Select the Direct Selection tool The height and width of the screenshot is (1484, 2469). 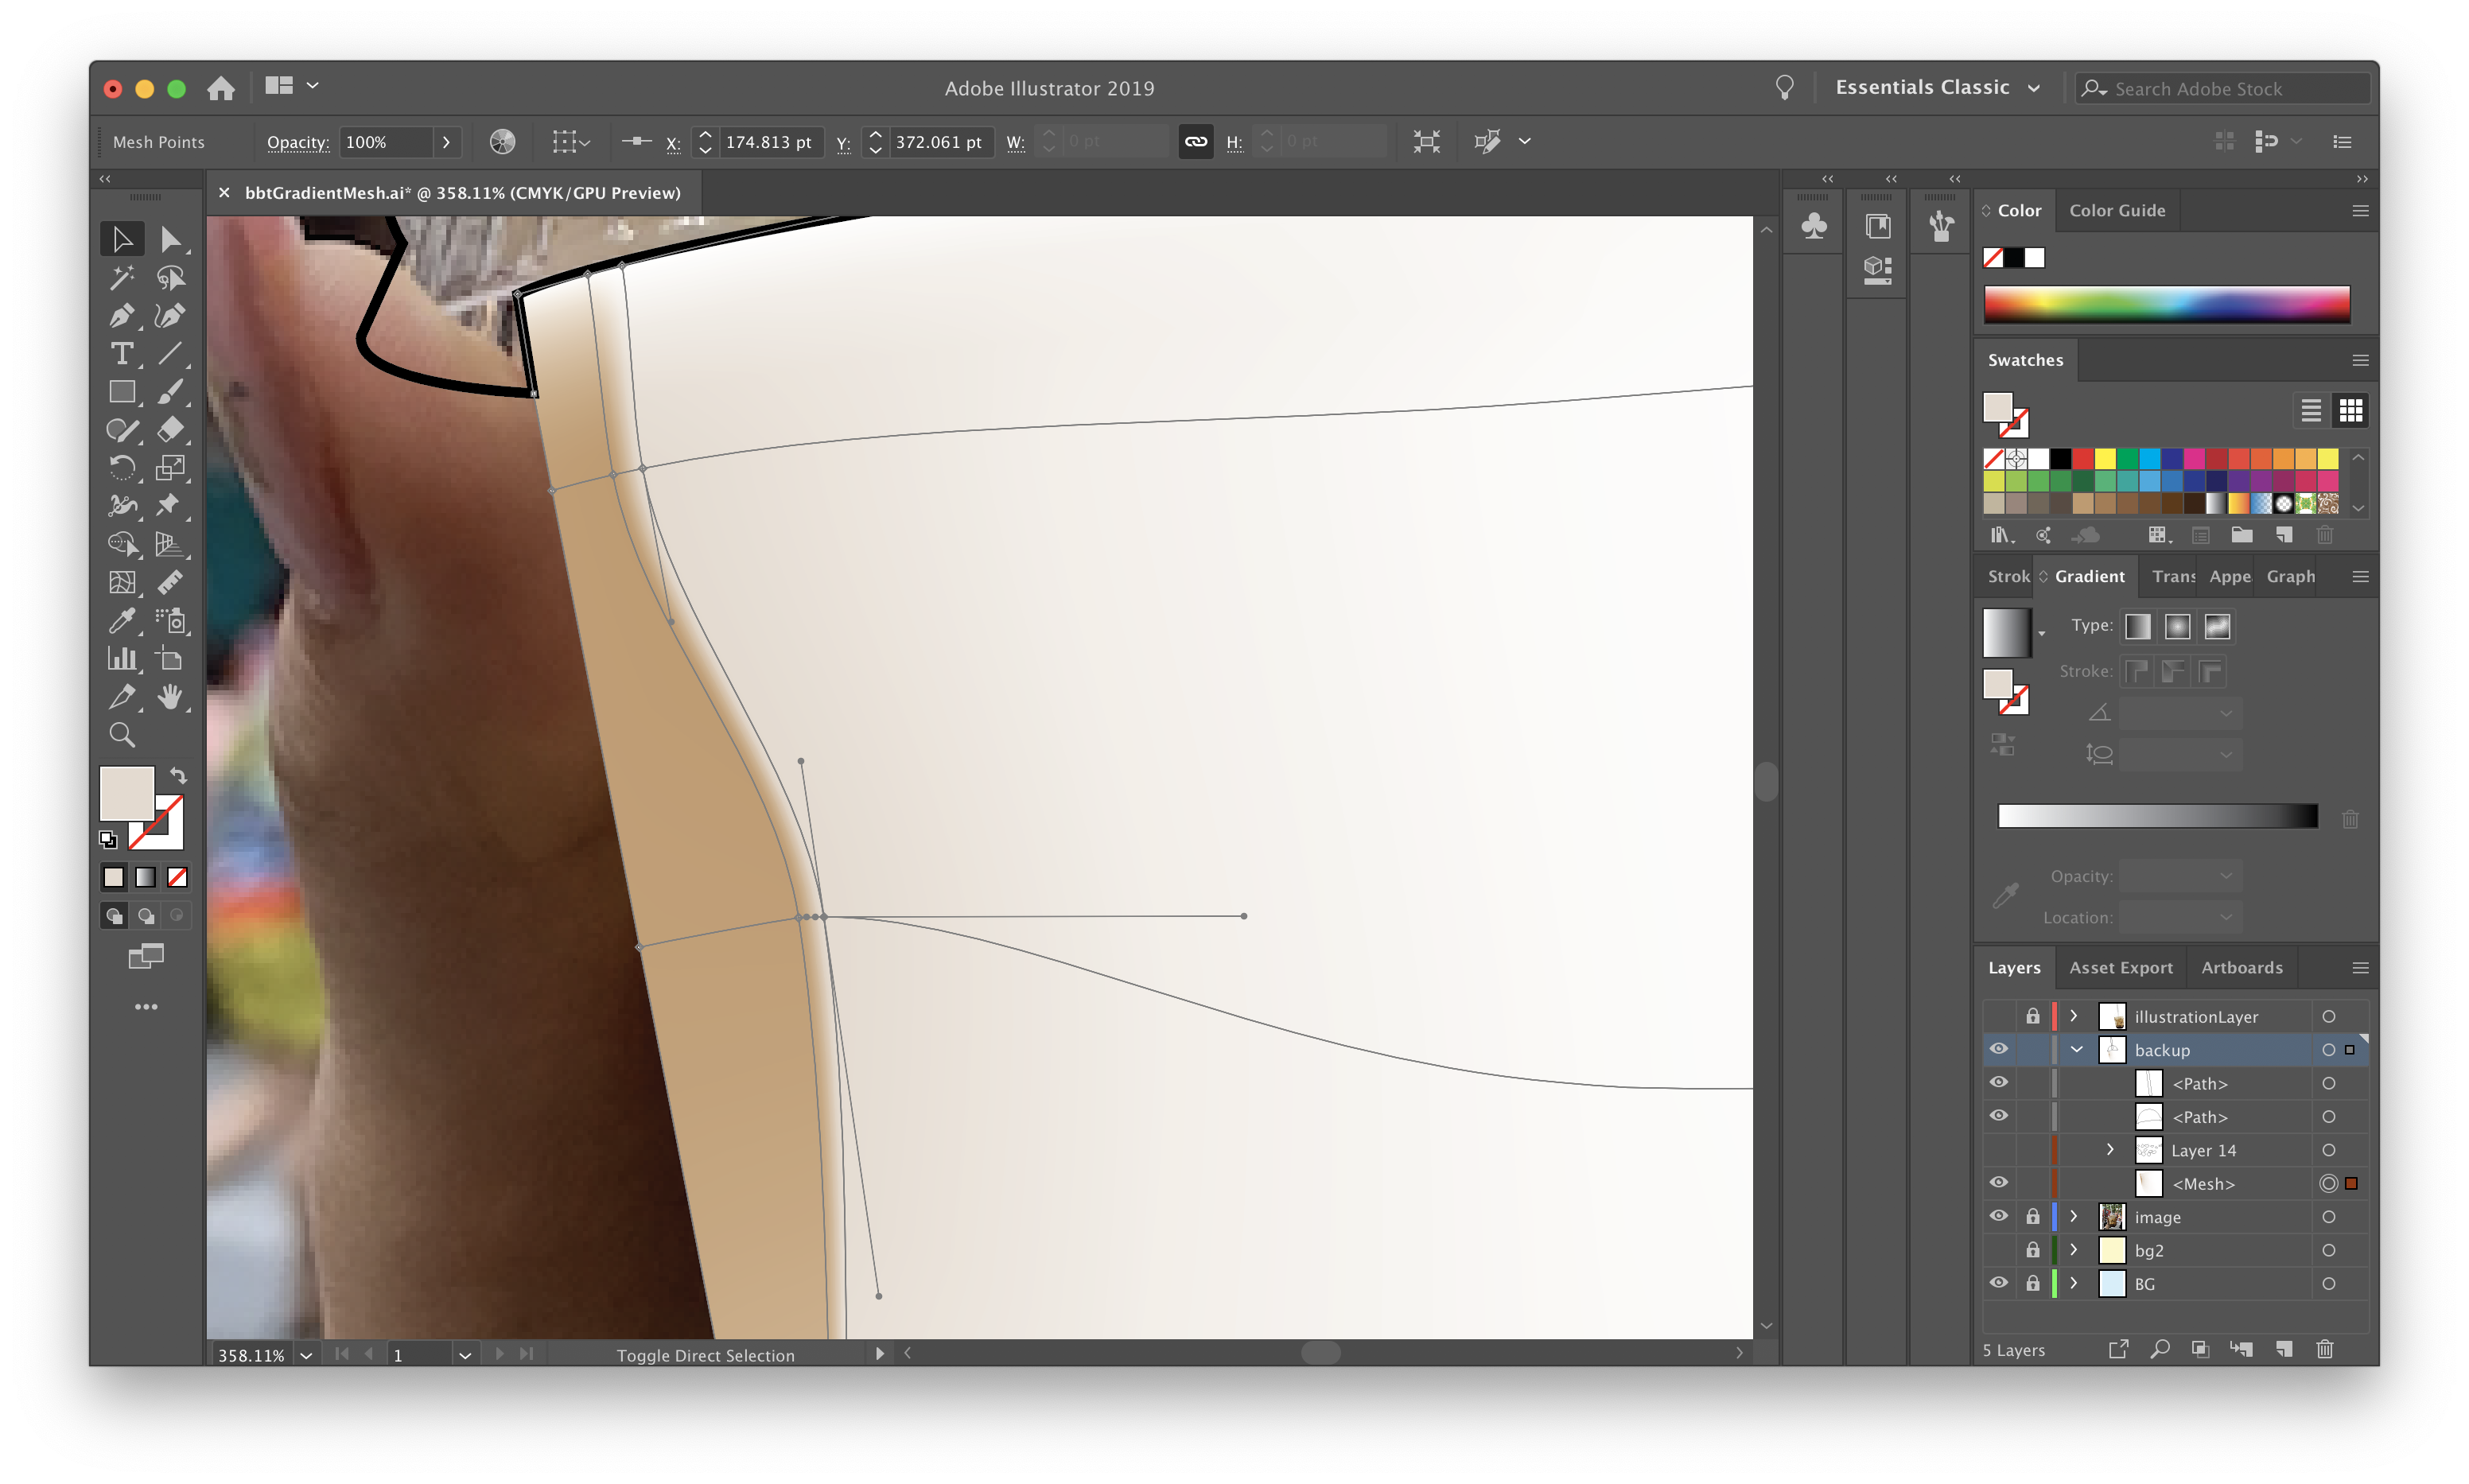(171, 238)
